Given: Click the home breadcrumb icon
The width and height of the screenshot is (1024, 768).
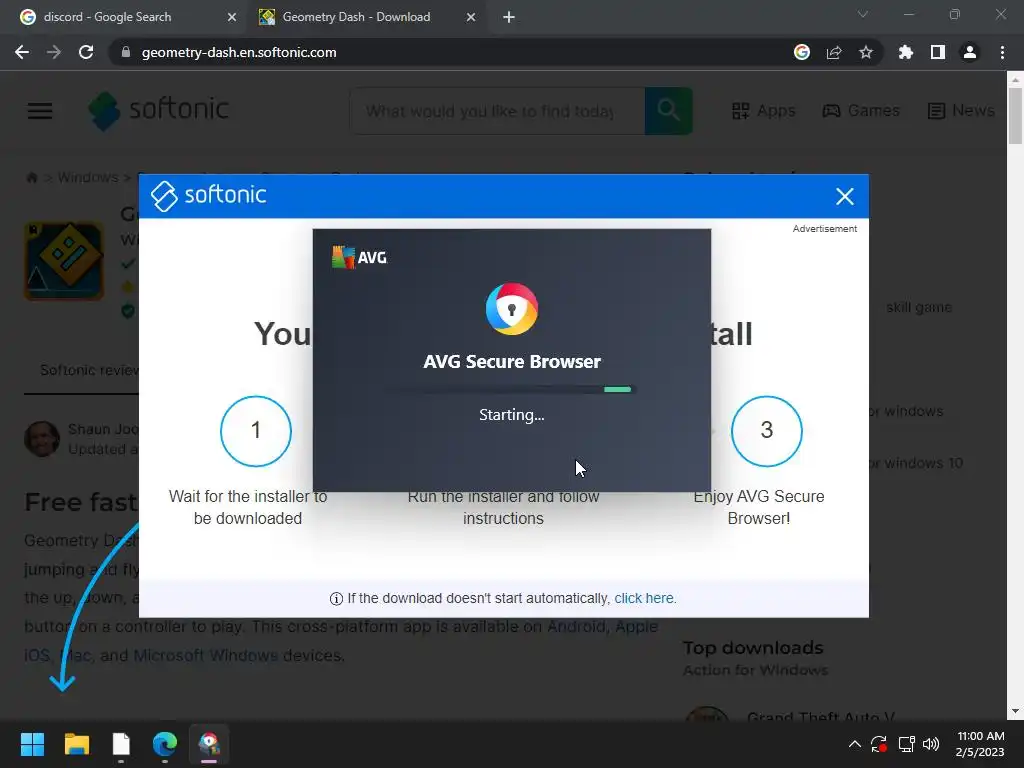Looking at the screenshot, I should [x=31, y=178].
